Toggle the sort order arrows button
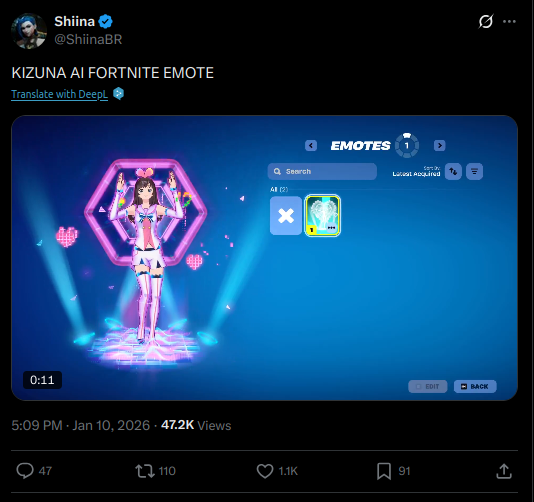534x502 pixels. [x=453, y=171]
